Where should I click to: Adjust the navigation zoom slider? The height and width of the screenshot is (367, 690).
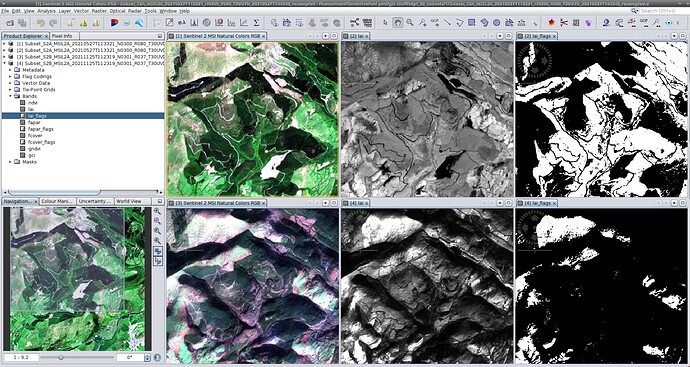pyautogui.click(x=61, y=357)
